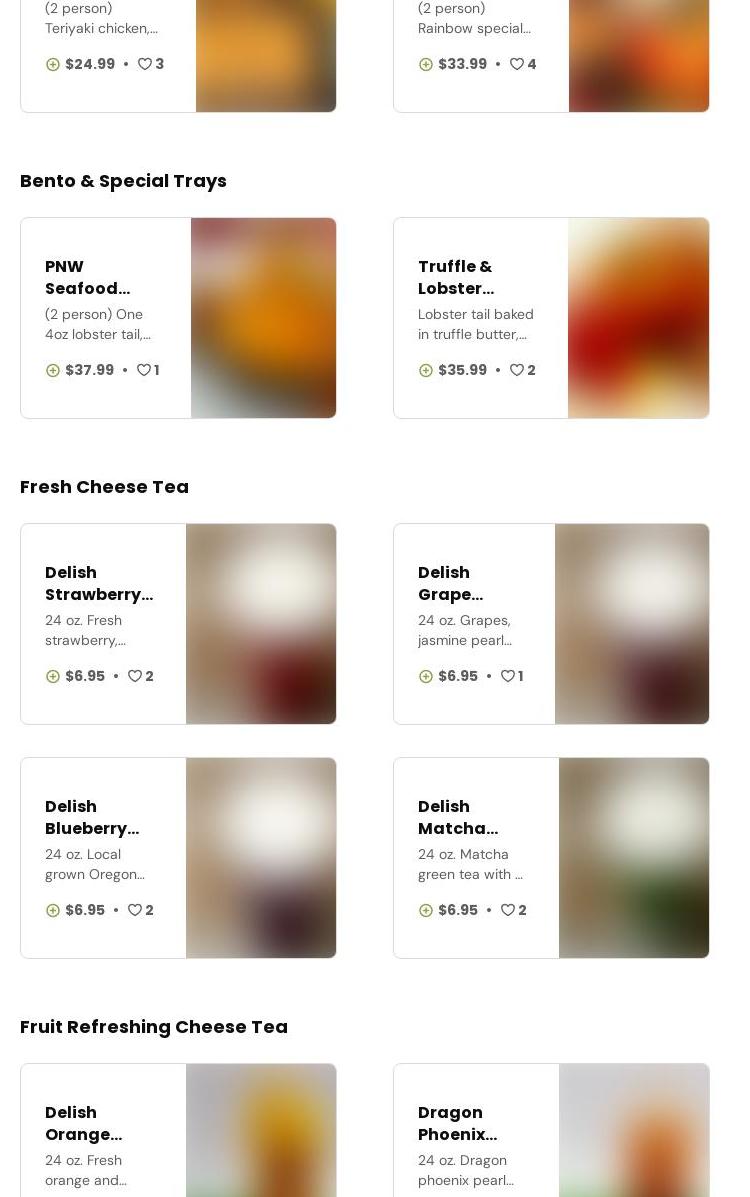Toggle heart on Truffle & Lobster item
Viewport: 750px width, 1197px height.
(x=517, y=370)
